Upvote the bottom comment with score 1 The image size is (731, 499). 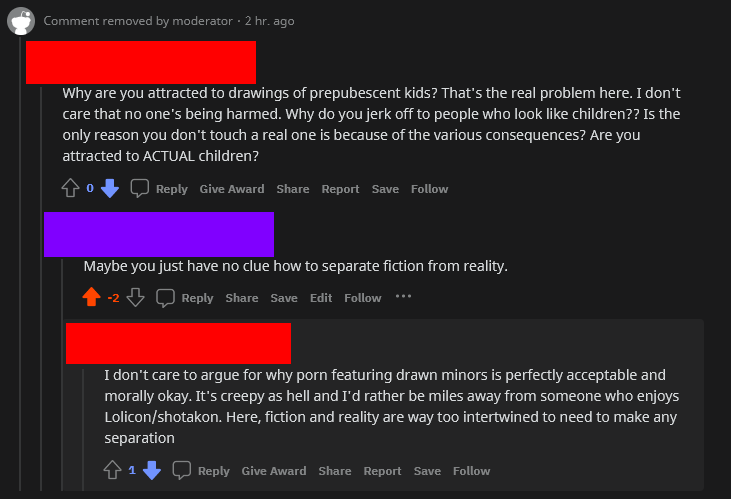(112, 470)
